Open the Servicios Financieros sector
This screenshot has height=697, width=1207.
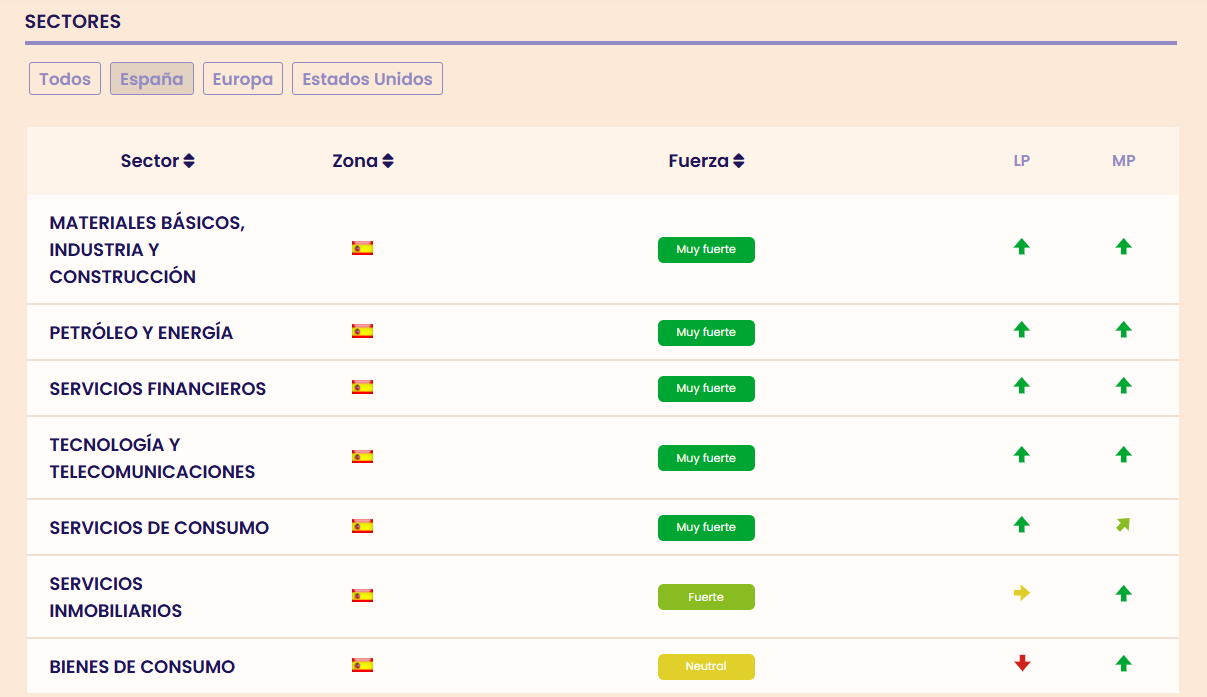click(x=158, y=389)
